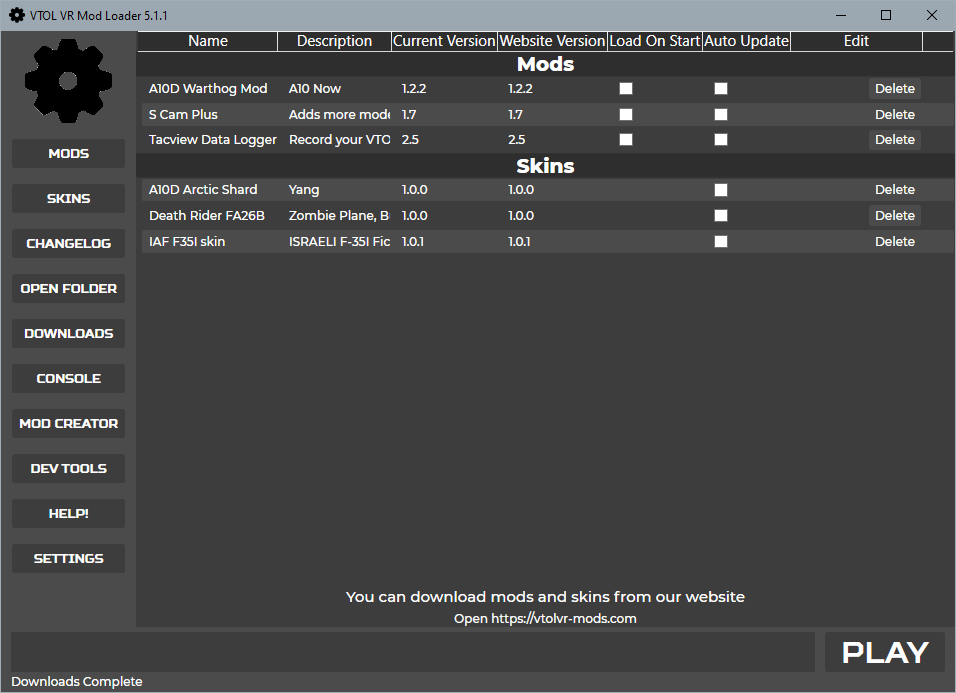This screenshot has height=693, width=956.
Task: Select the IAF F35I skin name
Action: point(187,242)
